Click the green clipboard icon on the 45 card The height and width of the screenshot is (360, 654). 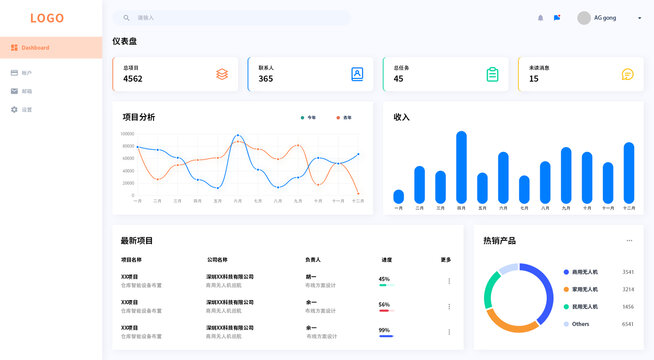coord(492,74)
